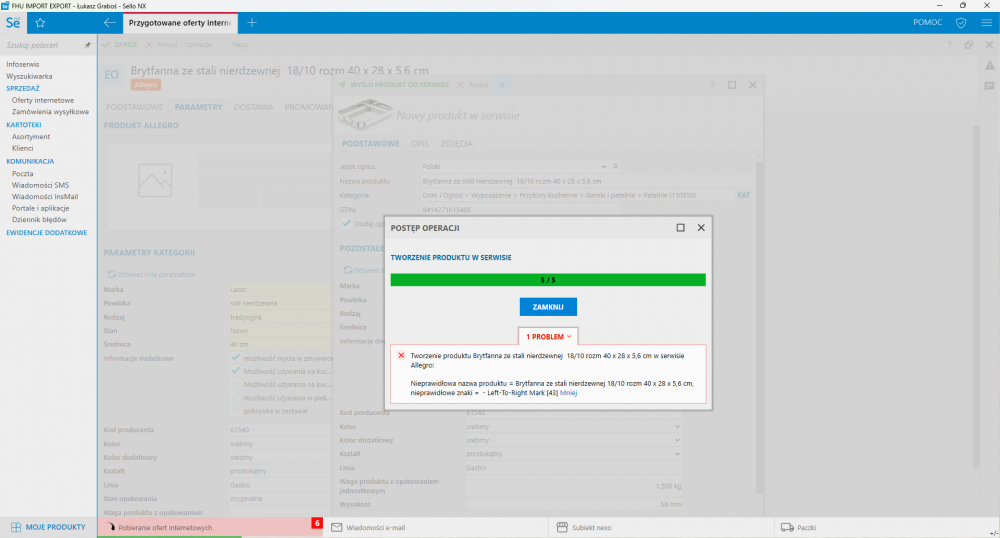Click the green 5 / 5 progress bar
The width and height of the screenshot is (1000, 538).
(x=547, y=280)
